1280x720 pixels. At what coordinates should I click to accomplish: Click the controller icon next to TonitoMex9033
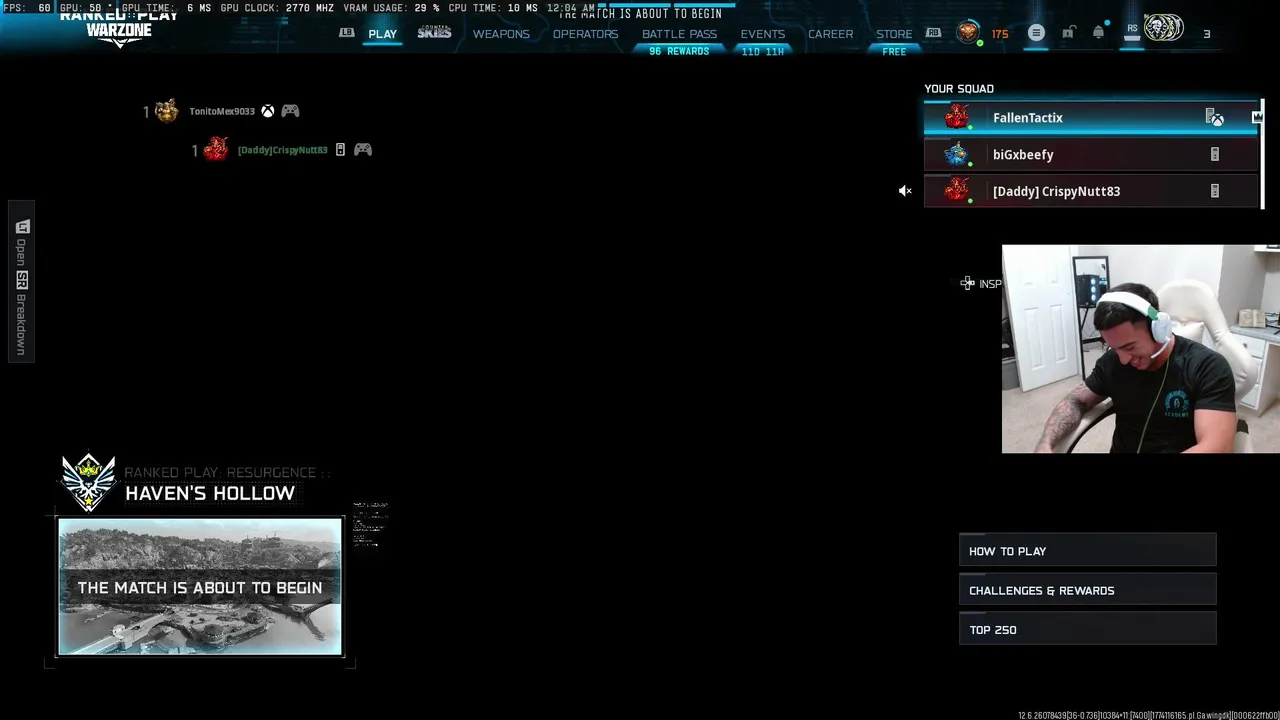pyautogui.click(x=290, y=111)
